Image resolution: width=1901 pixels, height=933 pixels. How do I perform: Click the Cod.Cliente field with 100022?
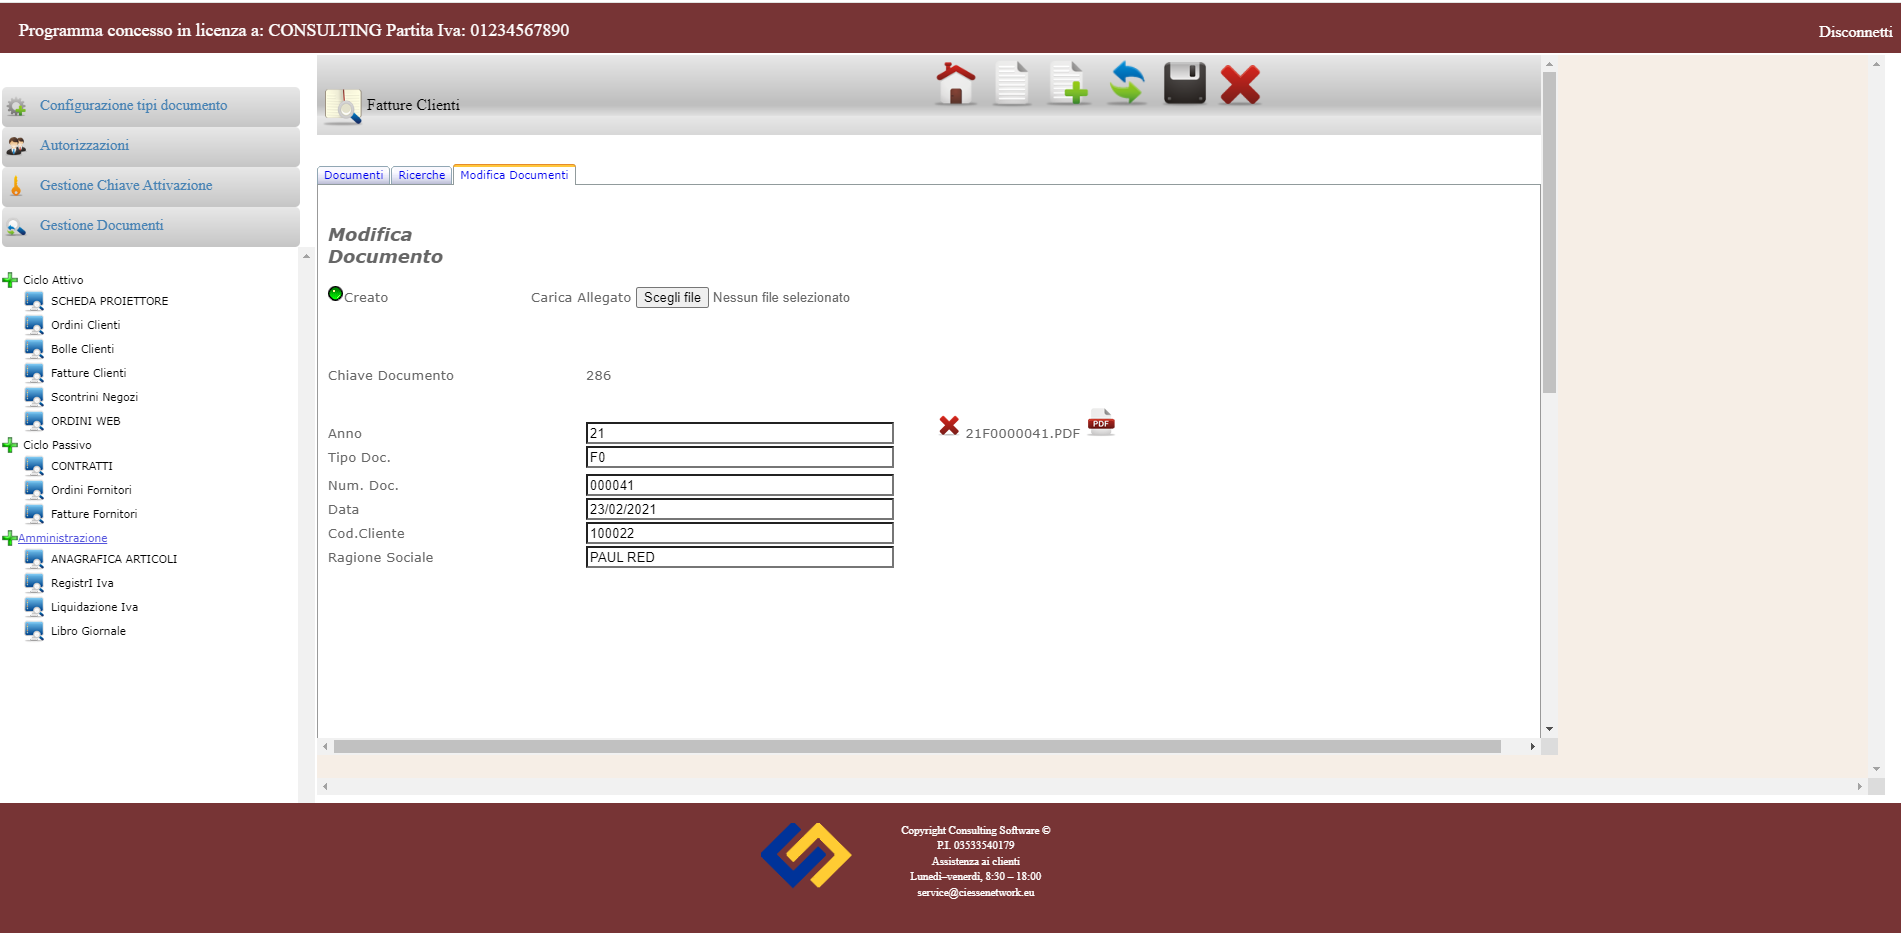tap(739, 533)
